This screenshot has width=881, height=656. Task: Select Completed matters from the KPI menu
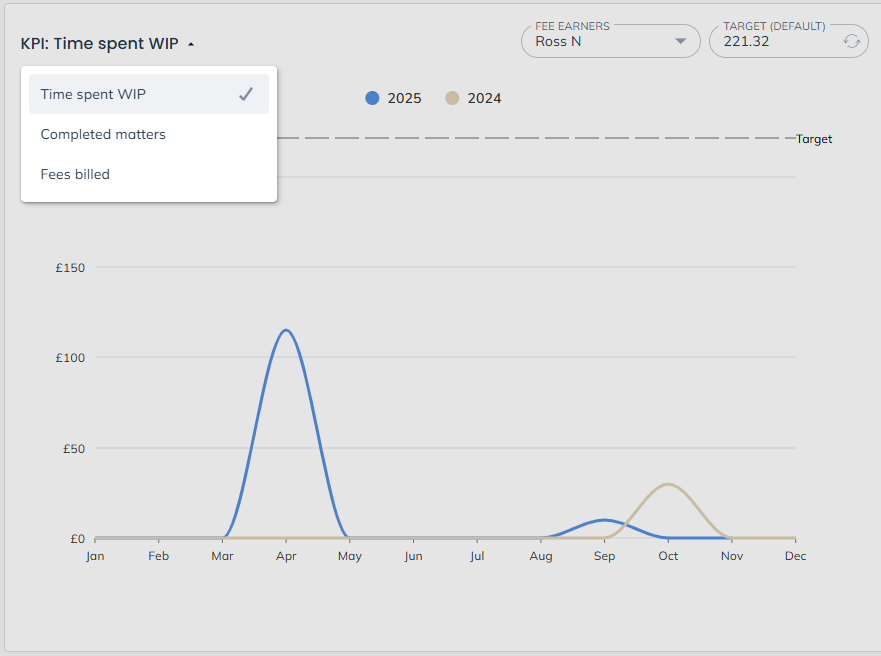tap(103, 134)
